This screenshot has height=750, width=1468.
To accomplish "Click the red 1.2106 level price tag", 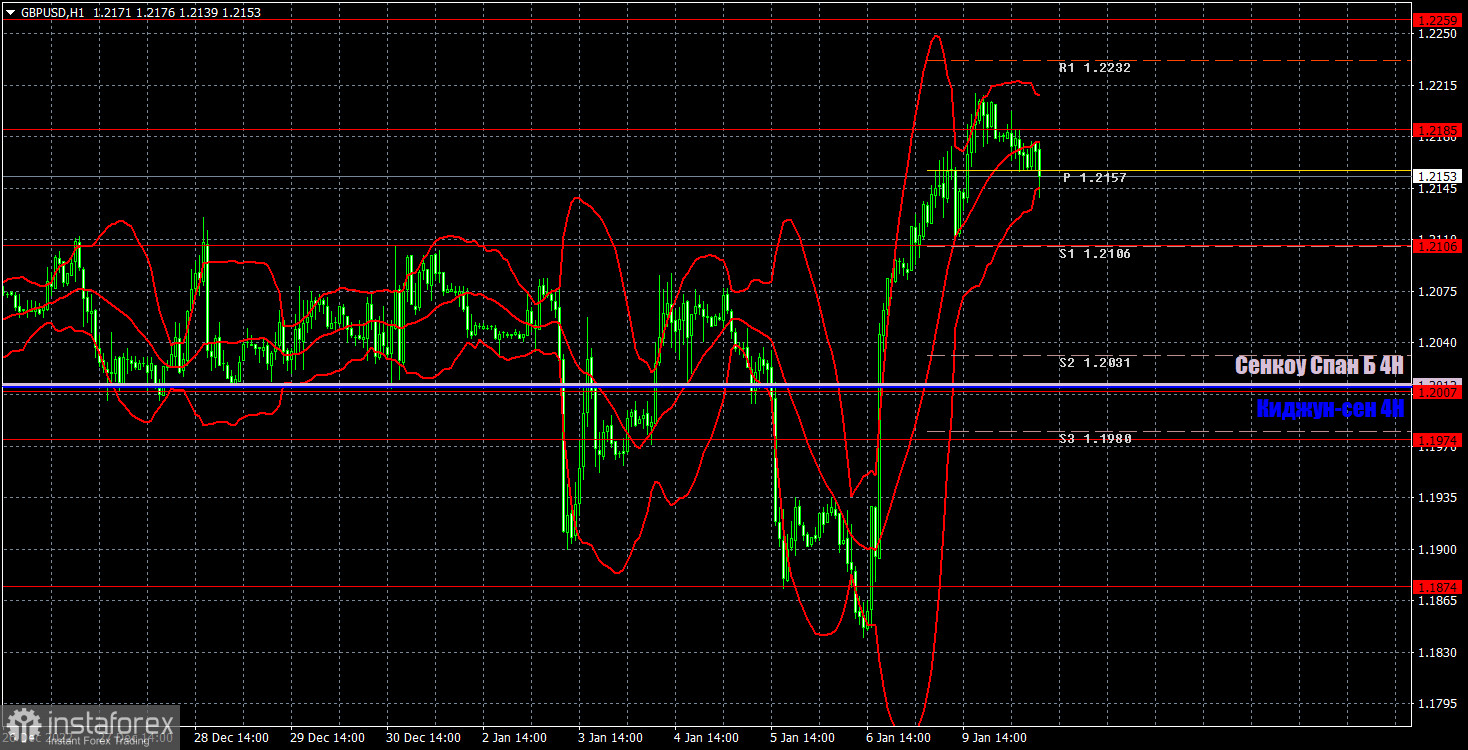I will 1437,245.
